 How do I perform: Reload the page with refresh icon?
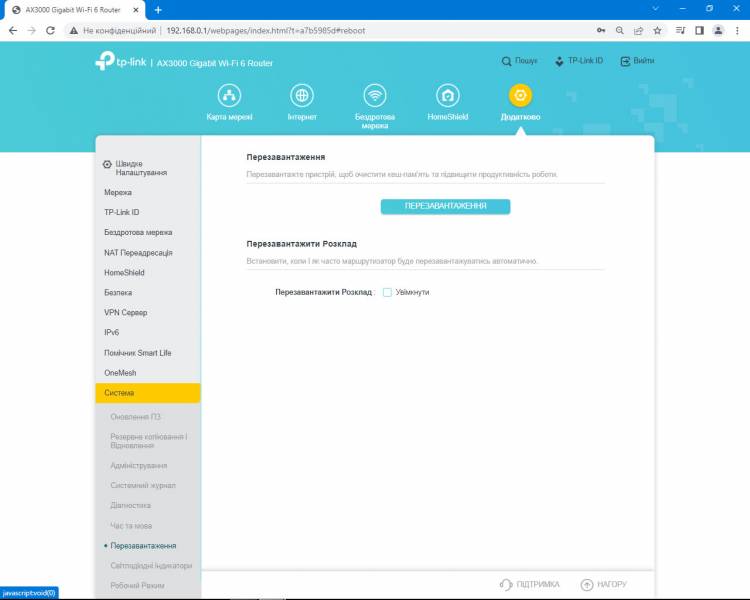(x=50, y=31)
